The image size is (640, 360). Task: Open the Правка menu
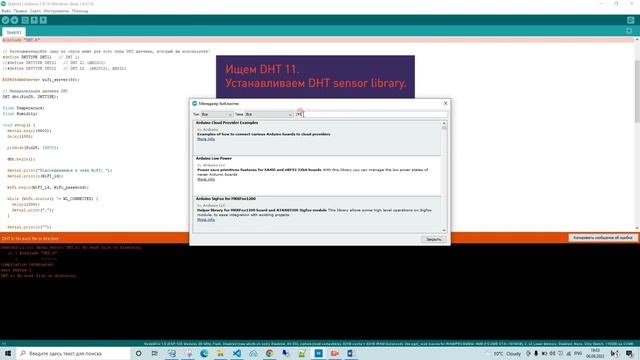click(x=20, y=11)
